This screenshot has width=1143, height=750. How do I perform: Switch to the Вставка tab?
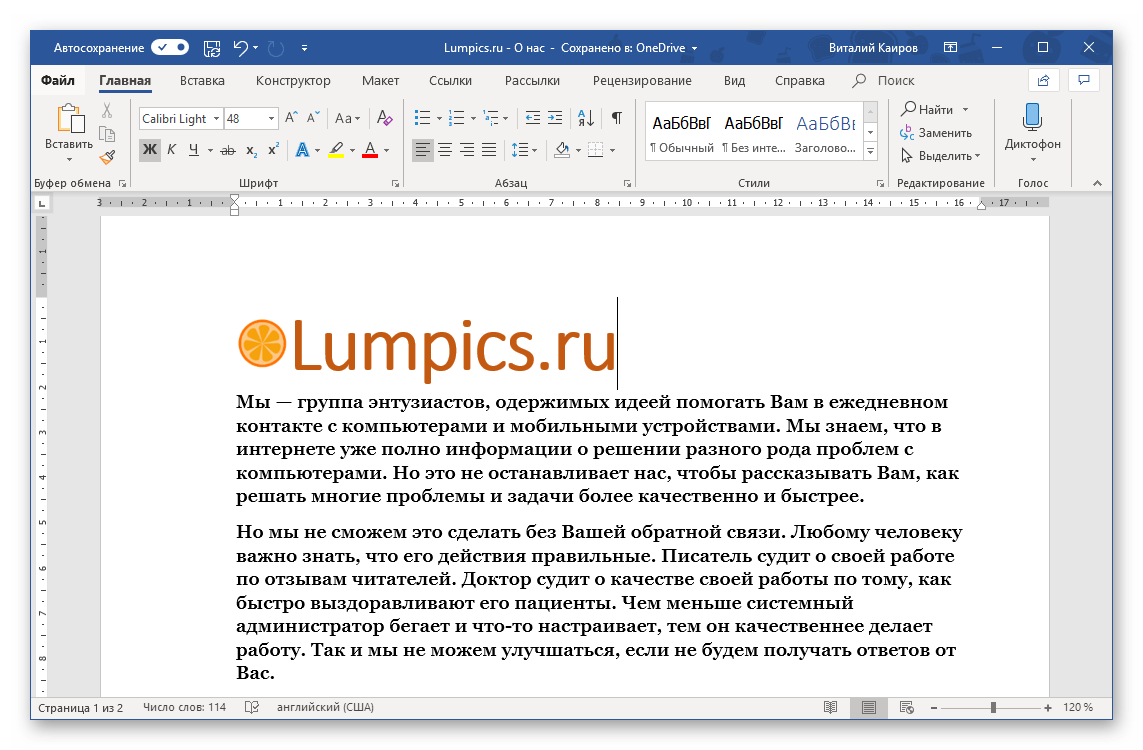pos(202,81)
